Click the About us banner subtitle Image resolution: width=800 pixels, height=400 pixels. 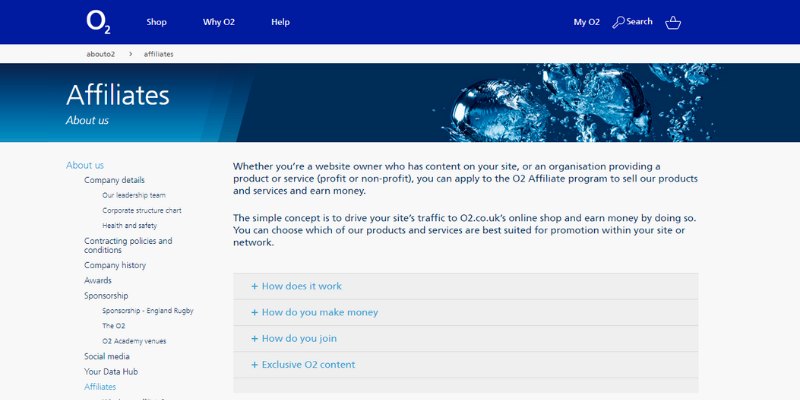pos(87,121)
